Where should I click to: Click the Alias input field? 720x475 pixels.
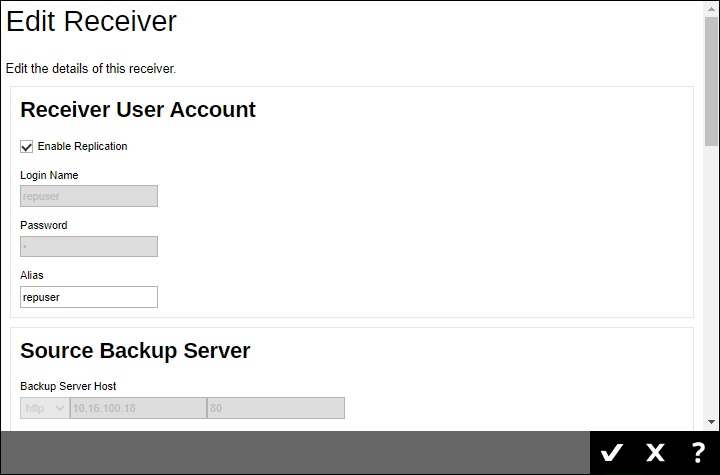(89, 297)
